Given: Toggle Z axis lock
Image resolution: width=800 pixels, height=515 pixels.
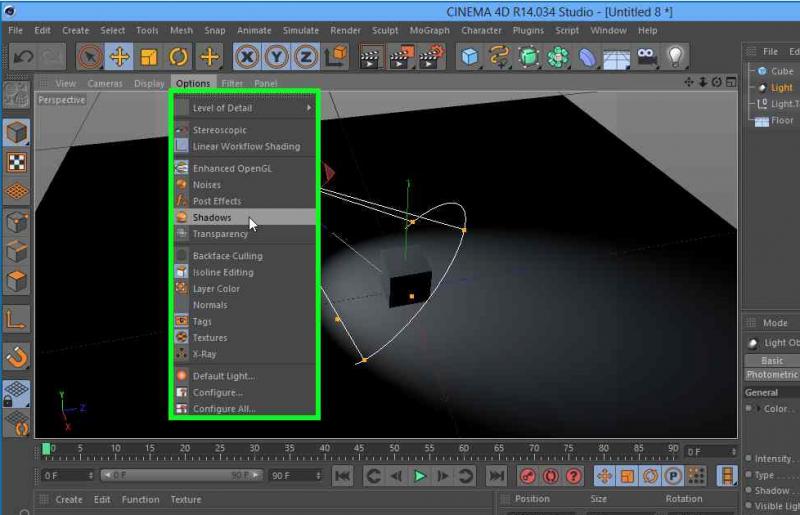Looking at the screenshot, I should [x=306, y=57].
